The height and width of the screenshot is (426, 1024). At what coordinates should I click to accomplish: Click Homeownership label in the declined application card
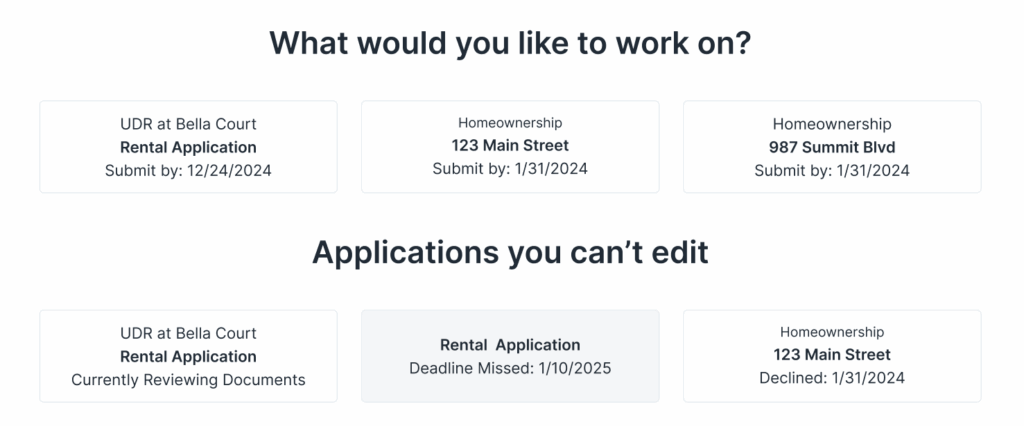832,333
